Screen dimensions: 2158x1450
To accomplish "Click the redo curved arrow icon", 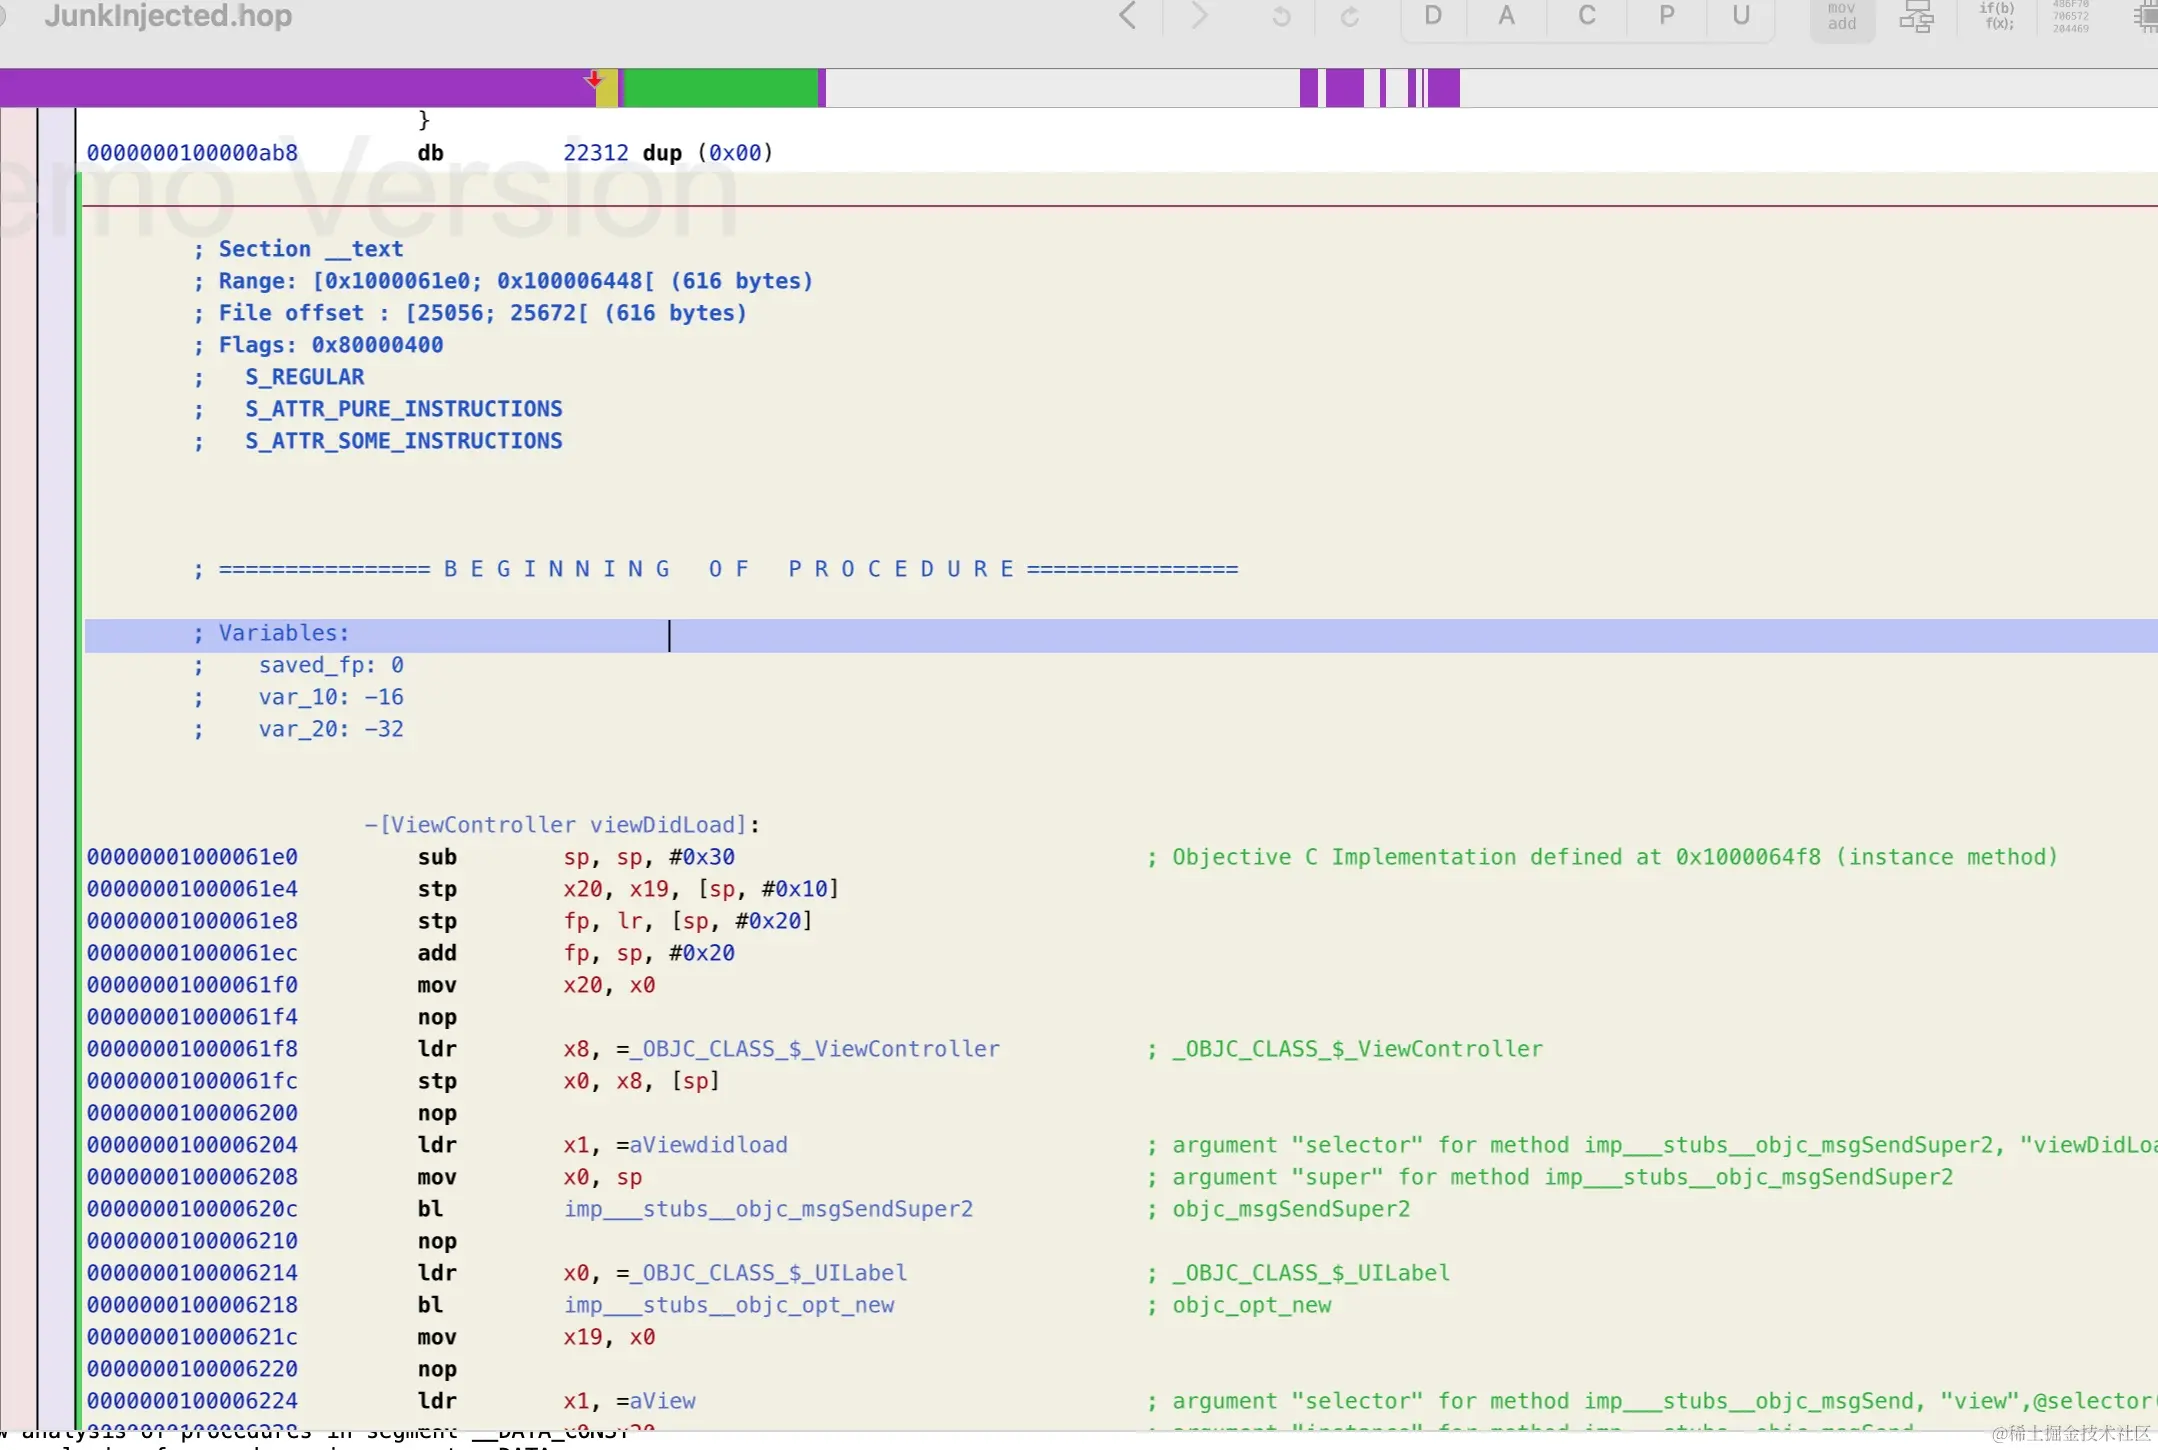I will [x=1350, y=17].
